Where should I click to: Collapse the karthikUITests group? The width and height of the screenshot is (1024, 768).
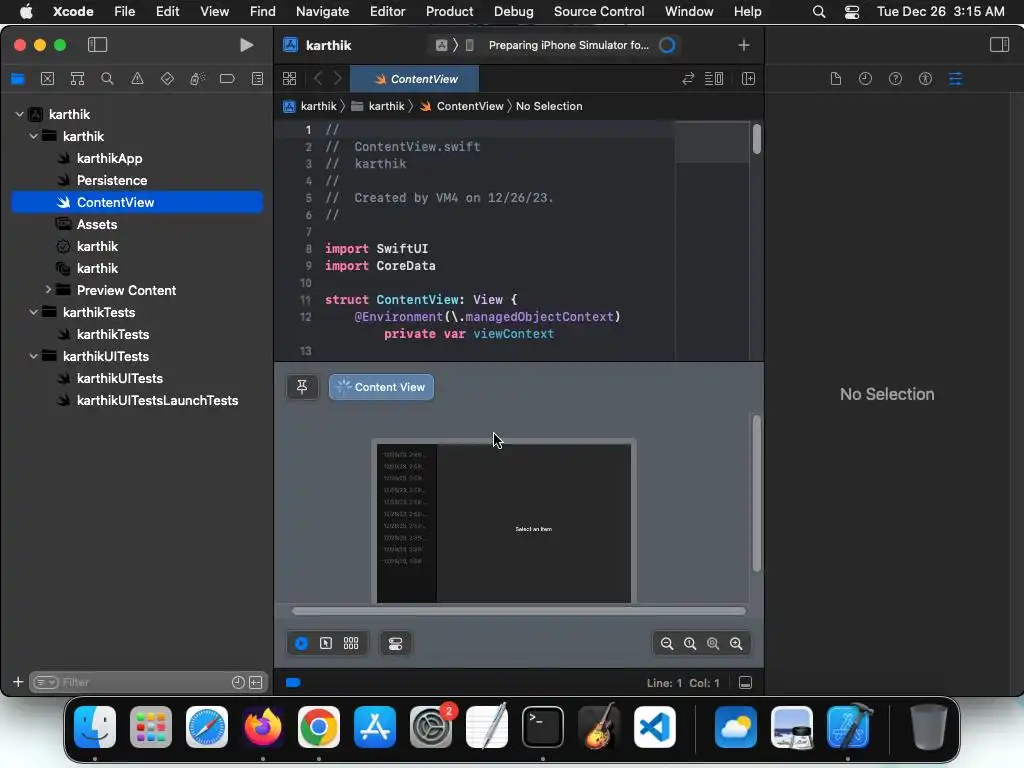(33, 357)
